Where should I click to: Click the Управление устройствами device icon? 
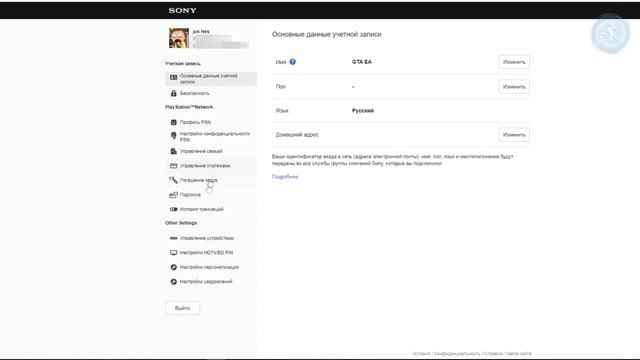(x=173, y=238)
